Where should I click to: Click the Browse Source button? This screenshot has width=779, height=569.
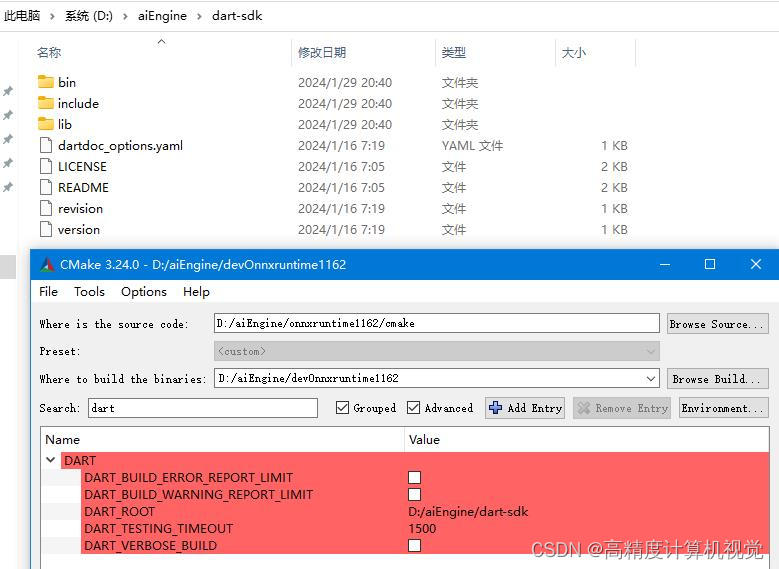pos(717,324)
